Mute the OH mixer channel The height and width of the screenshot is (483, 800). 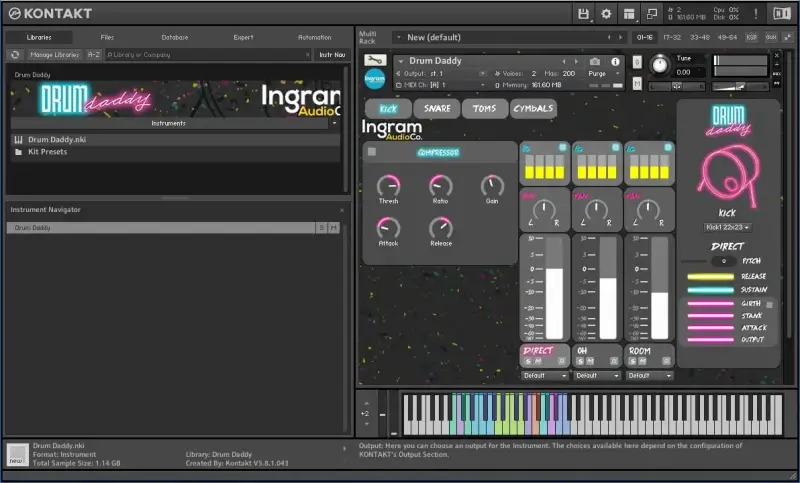(x=590, y=361)
